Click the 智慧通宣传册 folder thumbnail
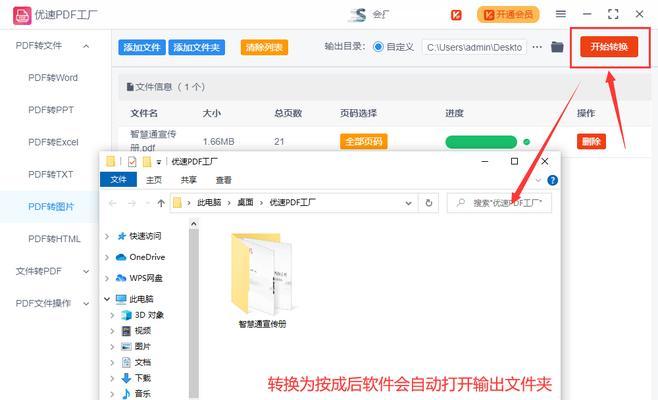The height and width of the screenshot is (400, 658). click(262, 275)
